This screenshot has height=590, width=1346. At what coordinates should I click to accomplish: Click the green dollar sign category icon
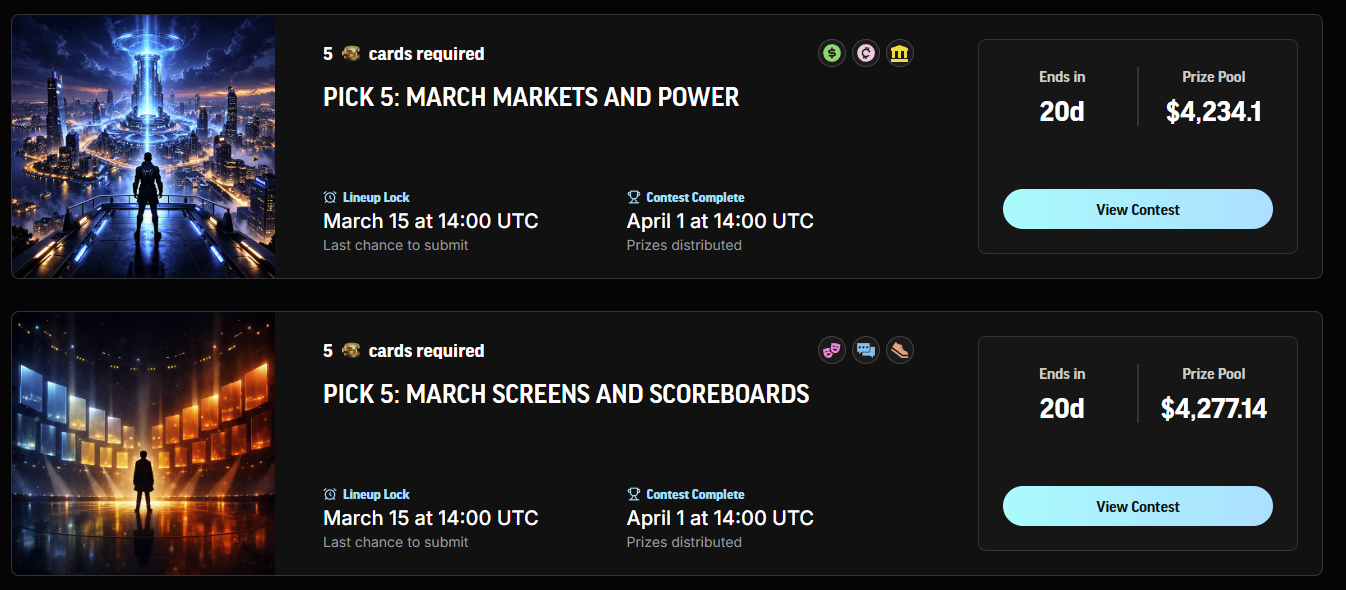832,53
